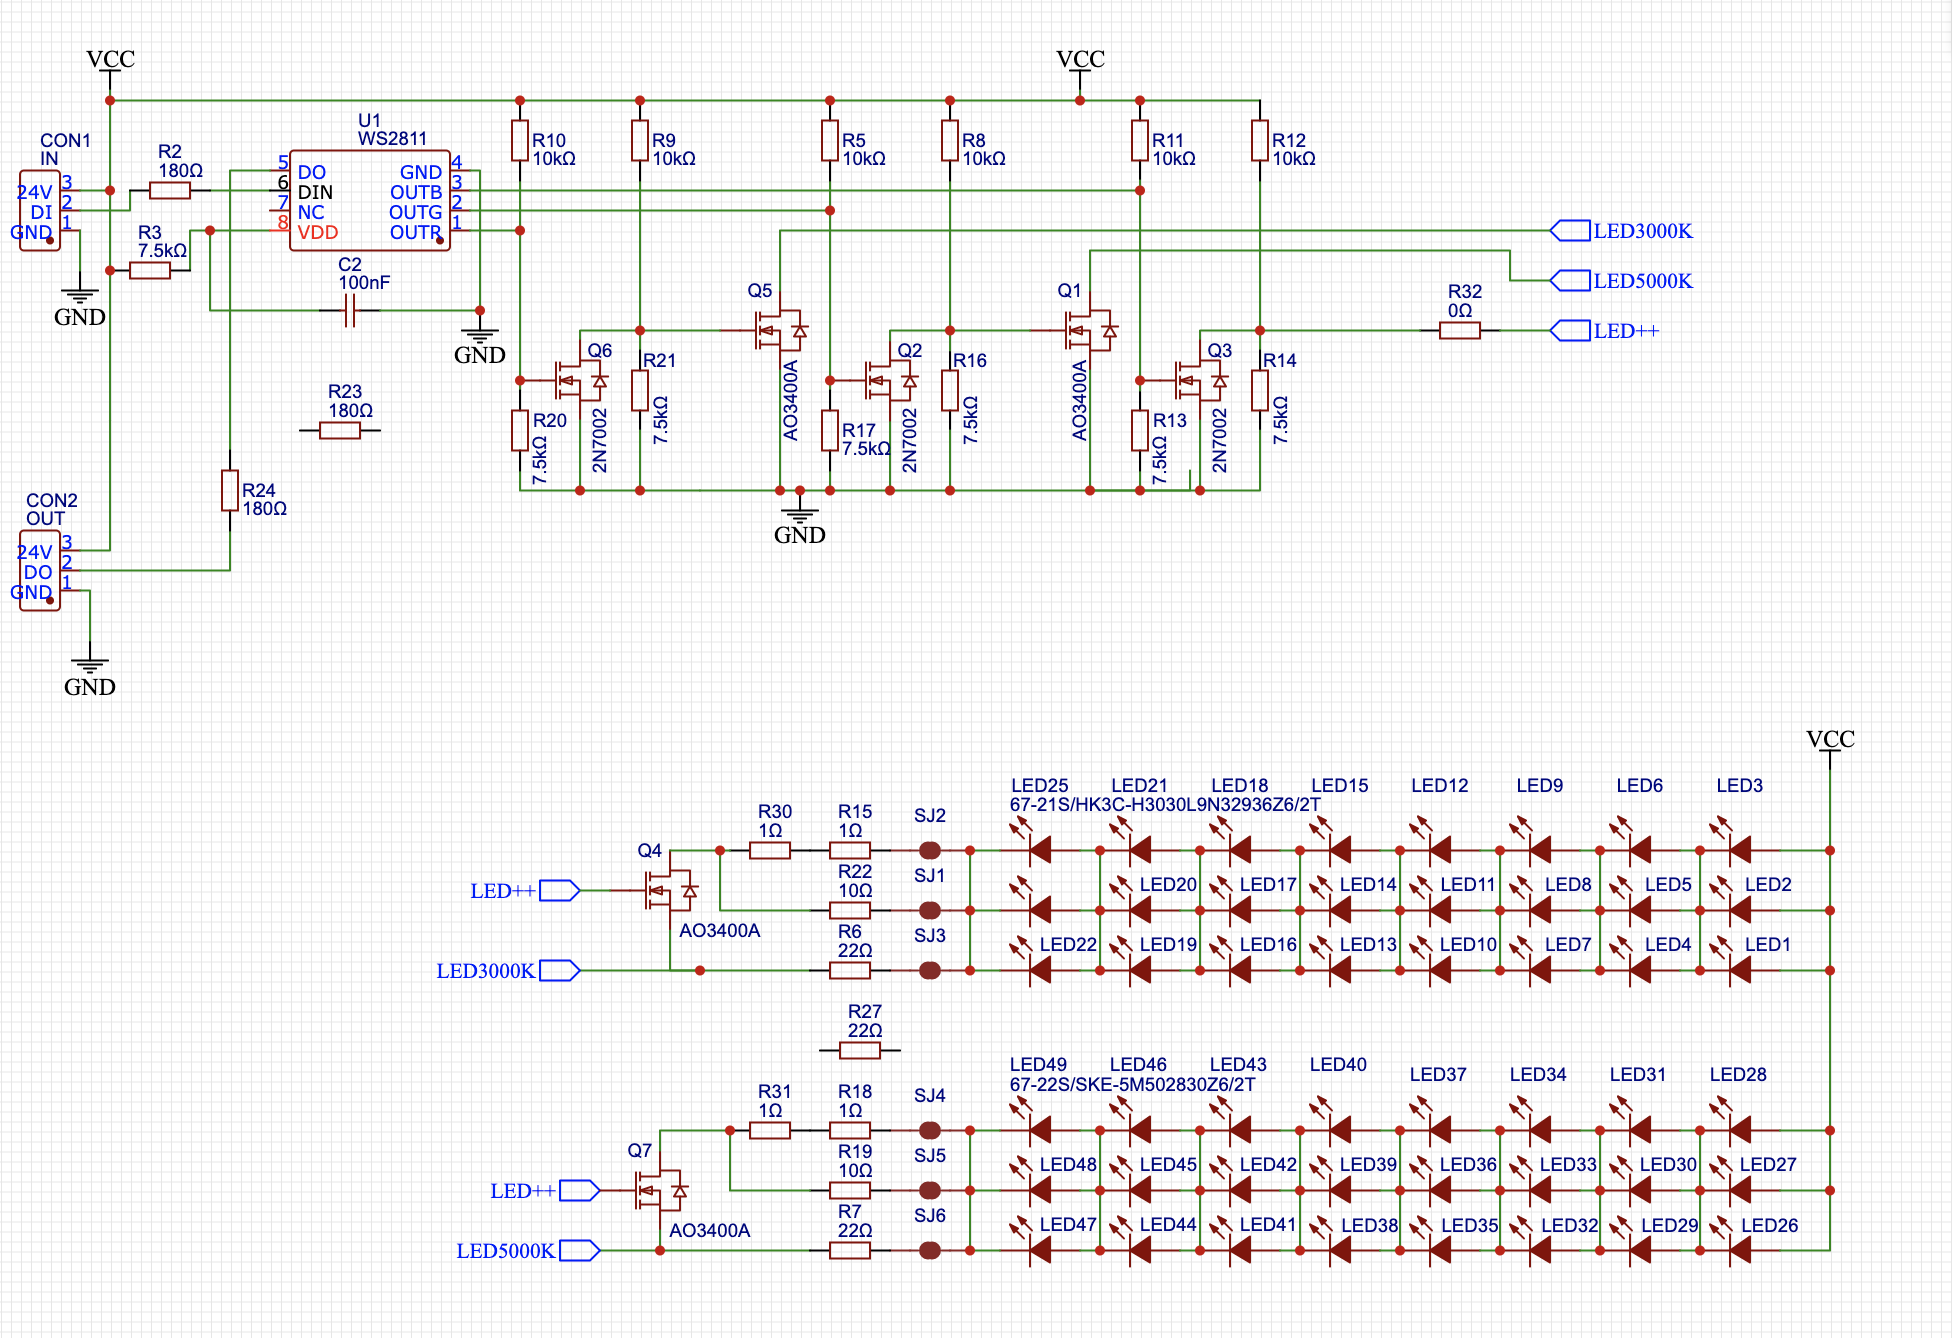Select pull-up resistor R12 10kΩ
Screen dimensions: 1952x1338
[1260, 140]
